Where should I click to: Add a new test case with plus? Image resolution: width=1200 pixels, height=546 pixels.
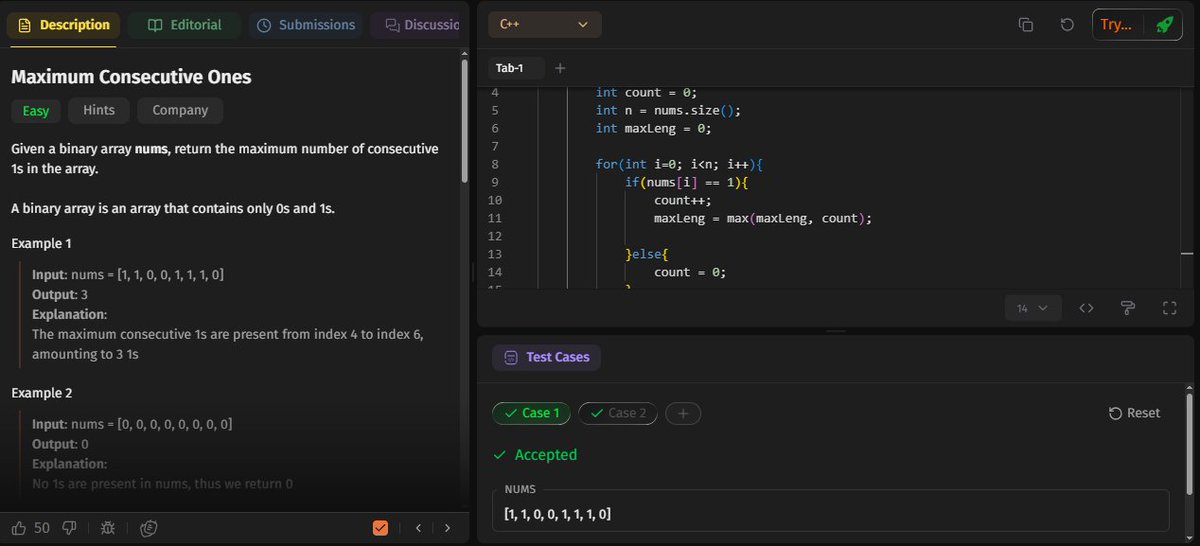point(683,413)
